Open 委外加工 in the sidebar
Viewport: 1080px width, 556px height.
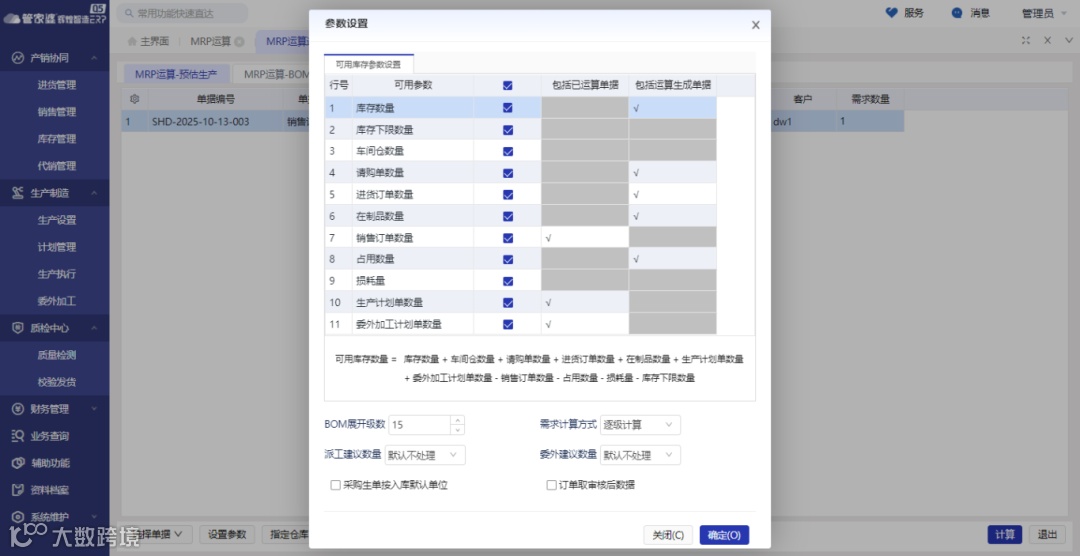[x=56, y=301]
